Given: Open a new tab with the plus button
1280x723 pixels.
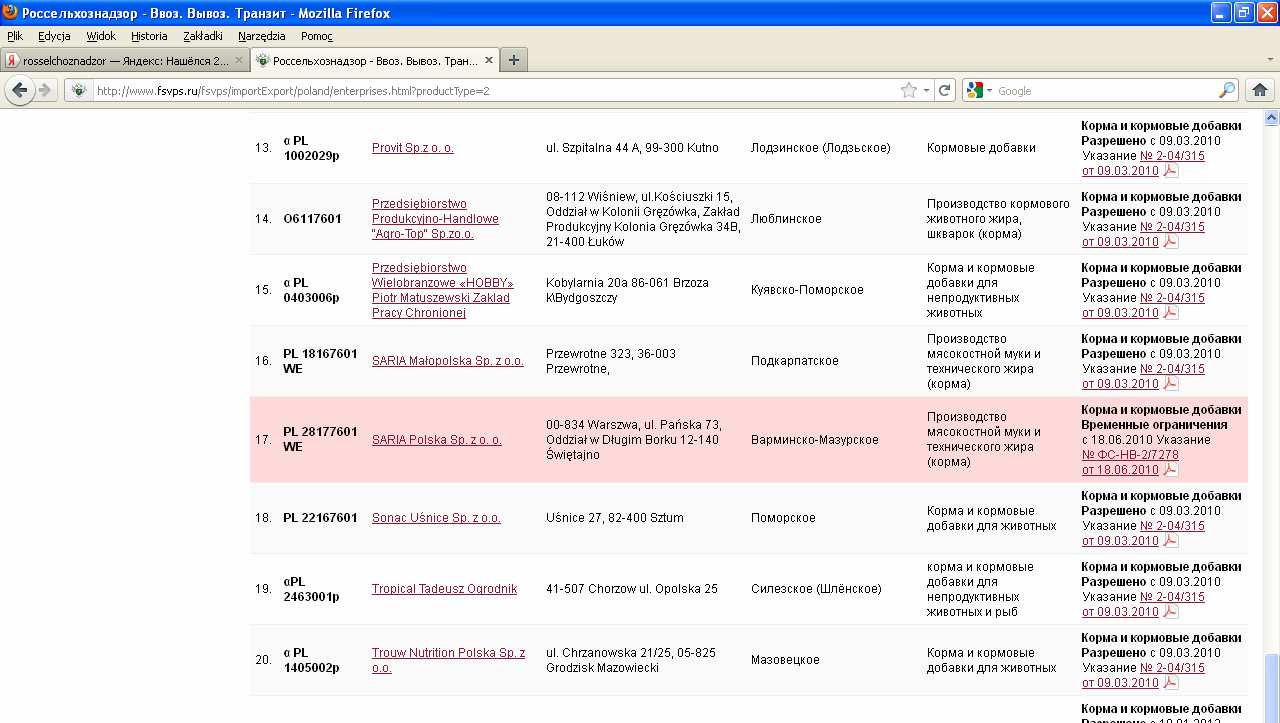Looking at the screenshot, I should coord(514,60).
